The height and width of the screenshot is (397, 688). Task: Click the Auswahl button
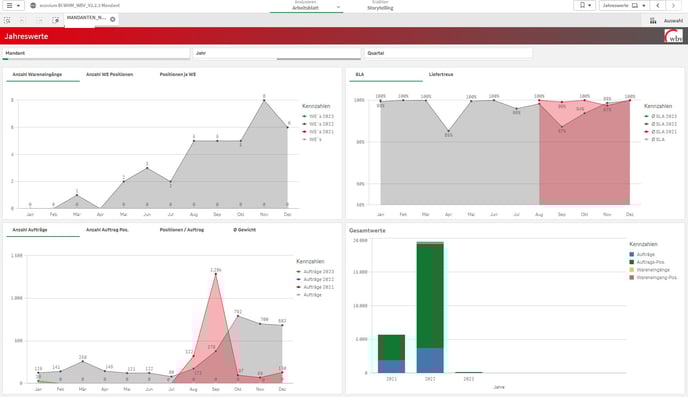[673, 21]
